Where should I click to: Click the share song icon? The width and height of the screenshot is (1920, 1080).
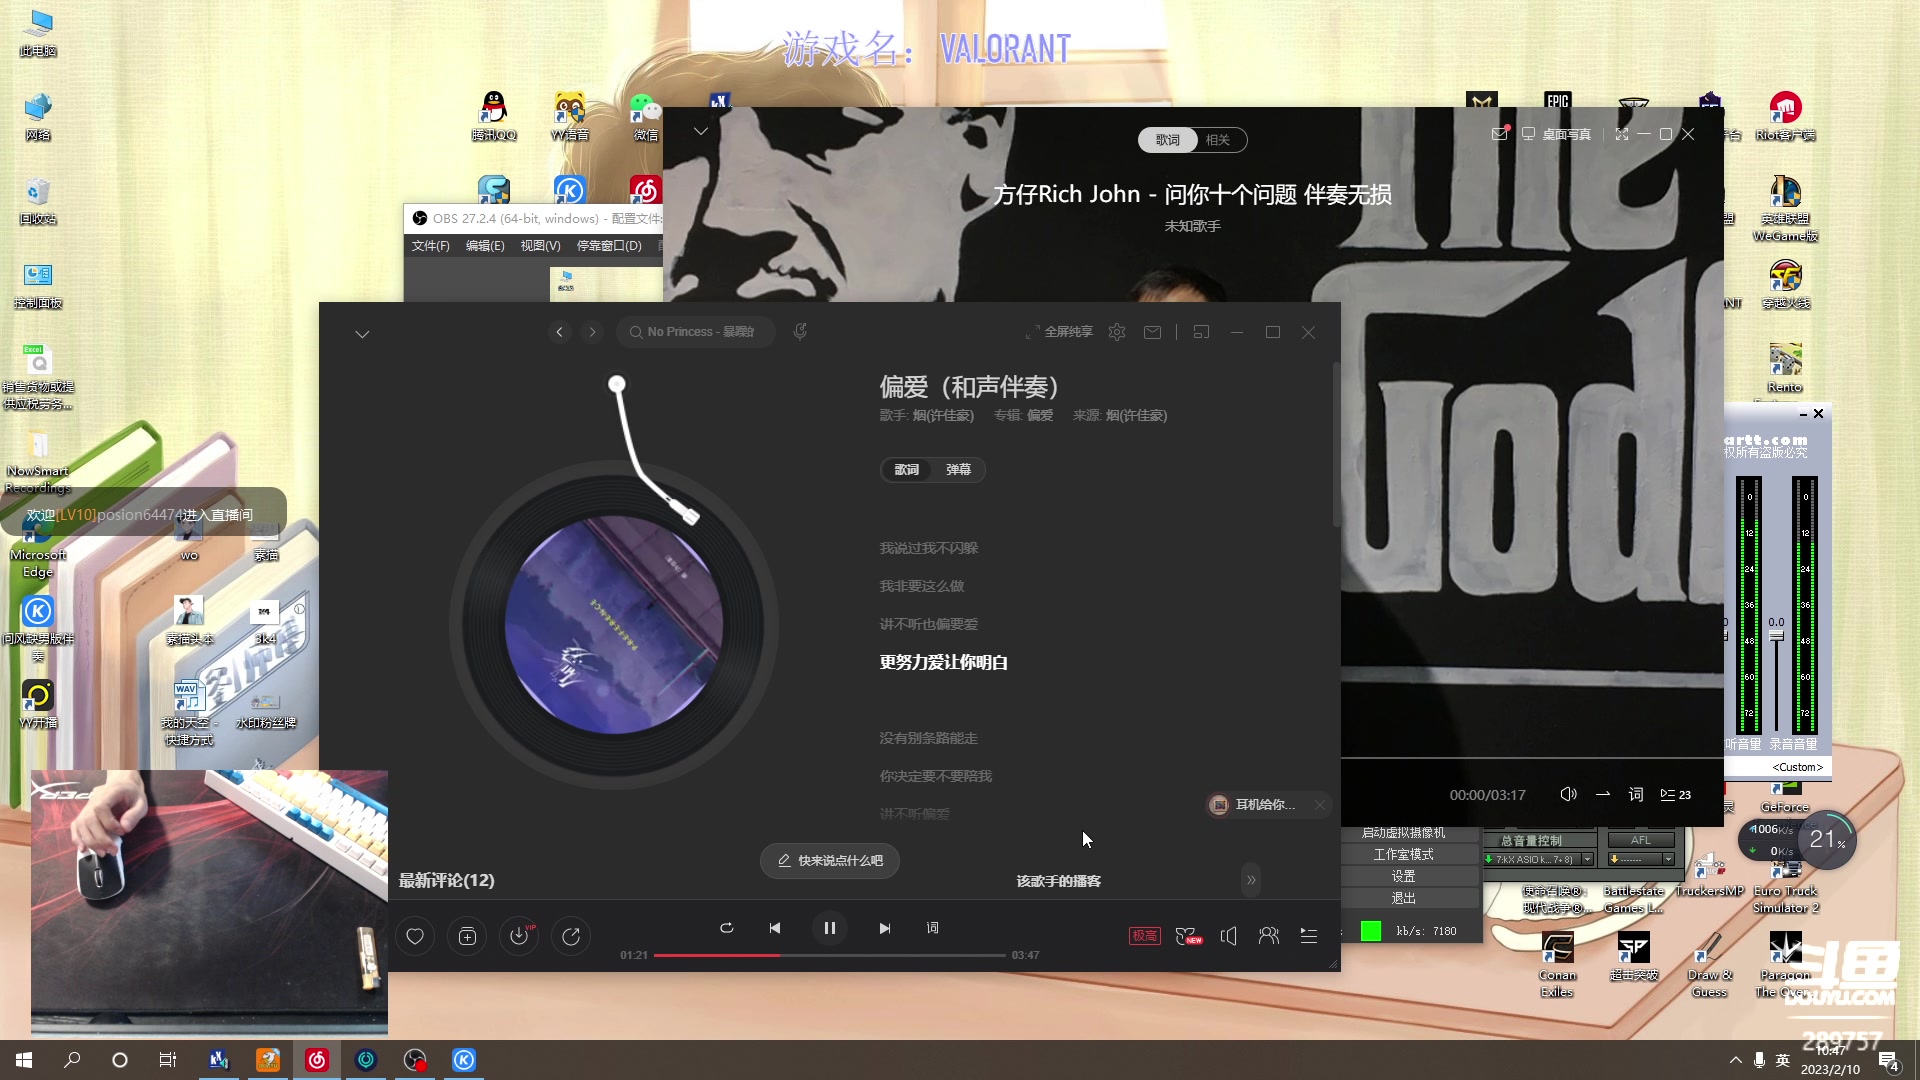(571, 936)
